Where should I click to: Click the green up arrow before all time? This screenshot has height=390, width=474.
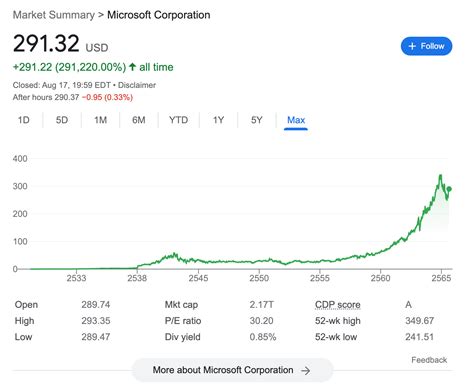(x=132, y=67)
